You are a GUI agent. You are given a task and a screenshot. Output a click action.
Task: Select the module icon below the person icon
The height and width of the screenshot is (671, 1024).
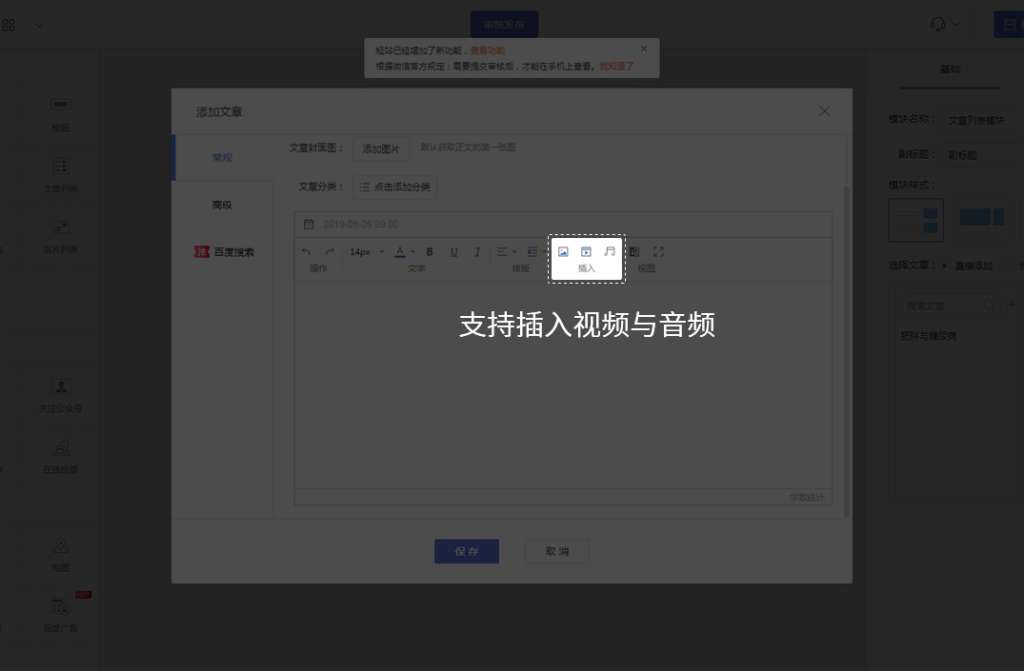point(61,456)
